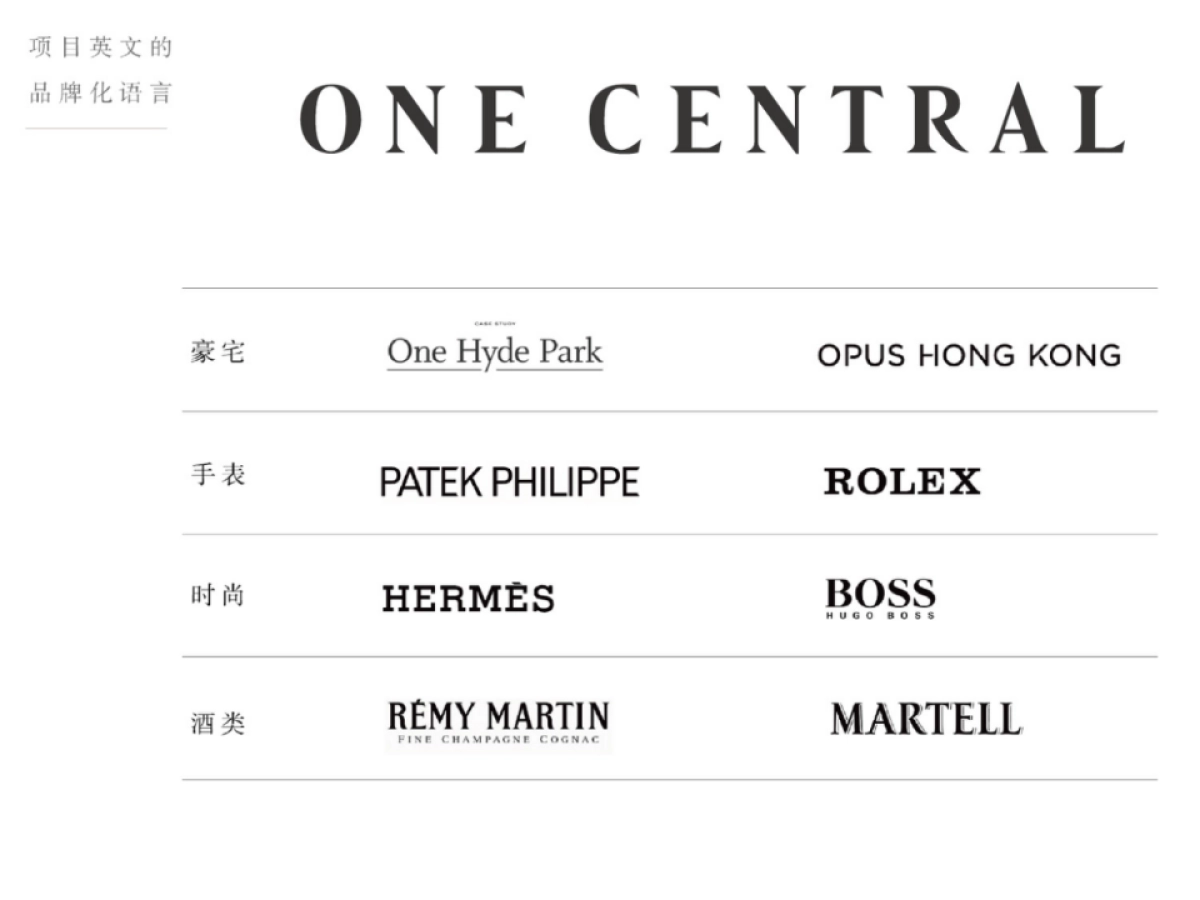1200x900 pixels.
Task: Click the PATEK PHILIPPE logo
Action: (509, 482)
